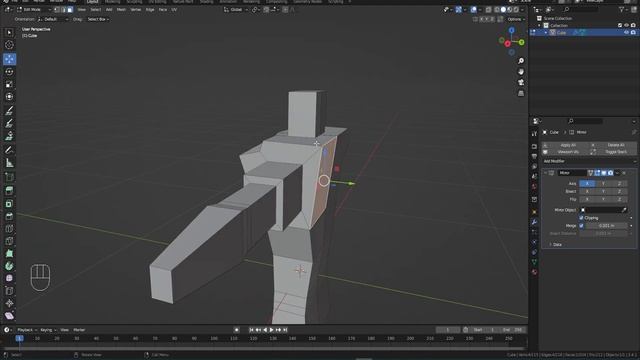640x360 pixels.
Task: Open the Drag Select Box dropdown
Action: [98, 19]
